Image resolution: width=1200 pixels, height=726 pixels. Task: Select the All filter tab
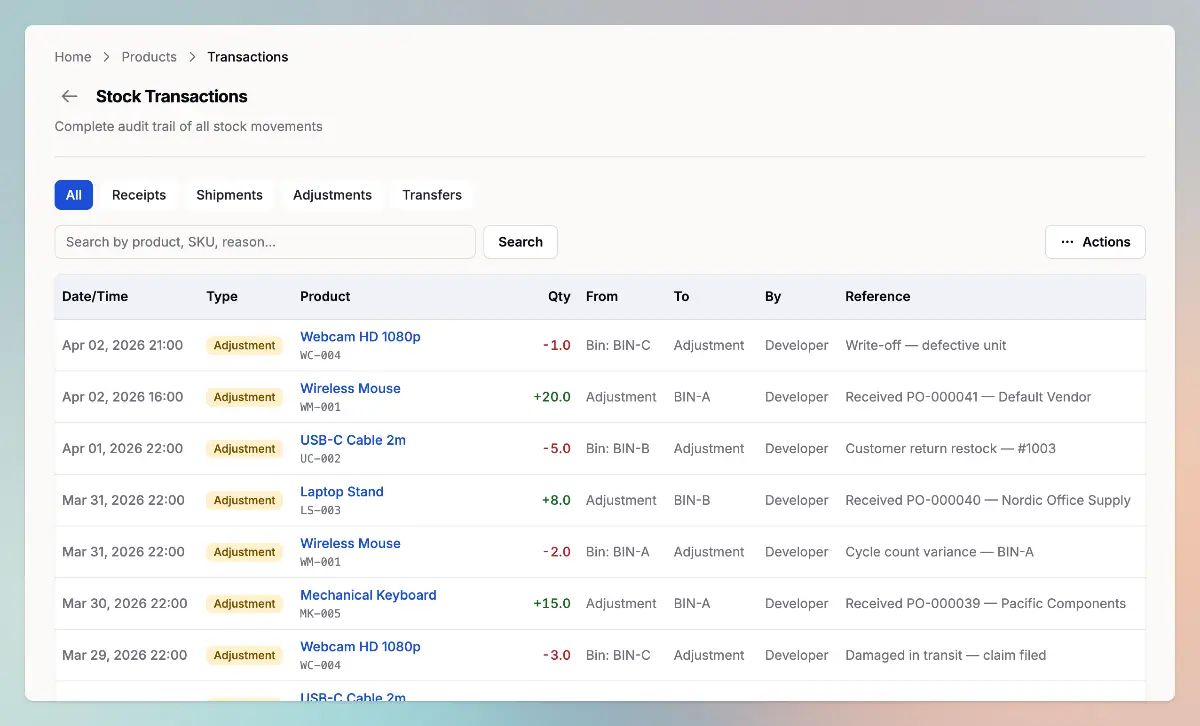pyautogui.click(x=74, y=195)
